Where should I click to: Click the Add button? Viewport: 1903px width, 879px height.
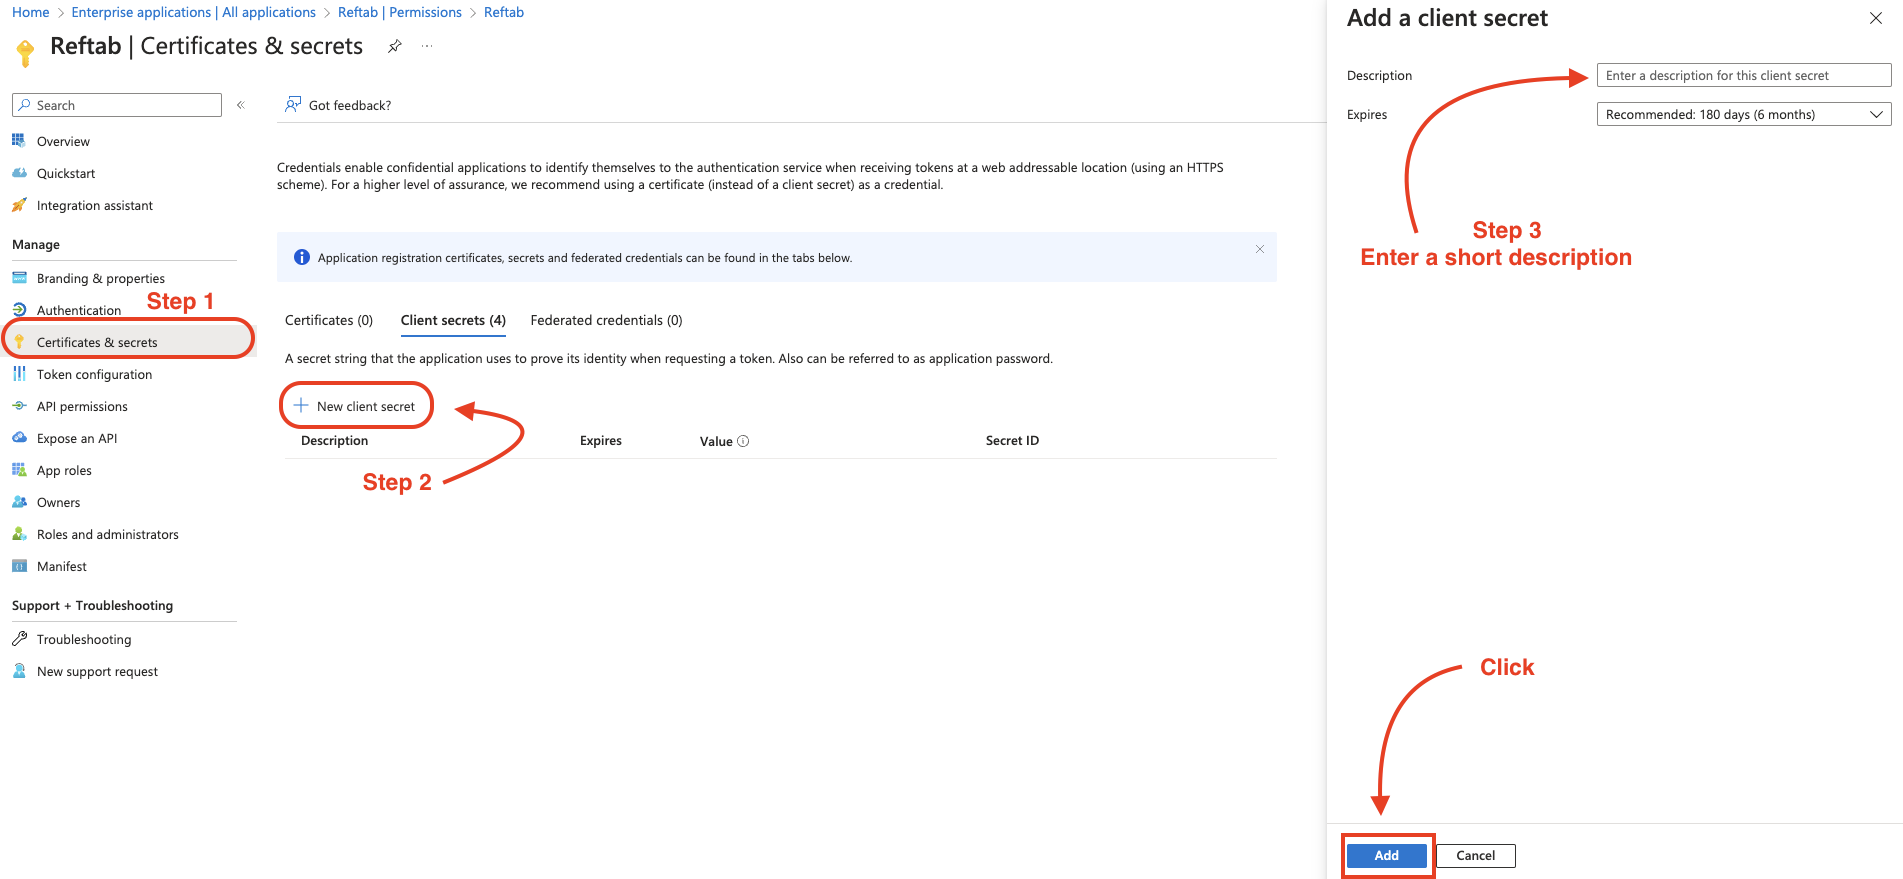click(1387, 855)
